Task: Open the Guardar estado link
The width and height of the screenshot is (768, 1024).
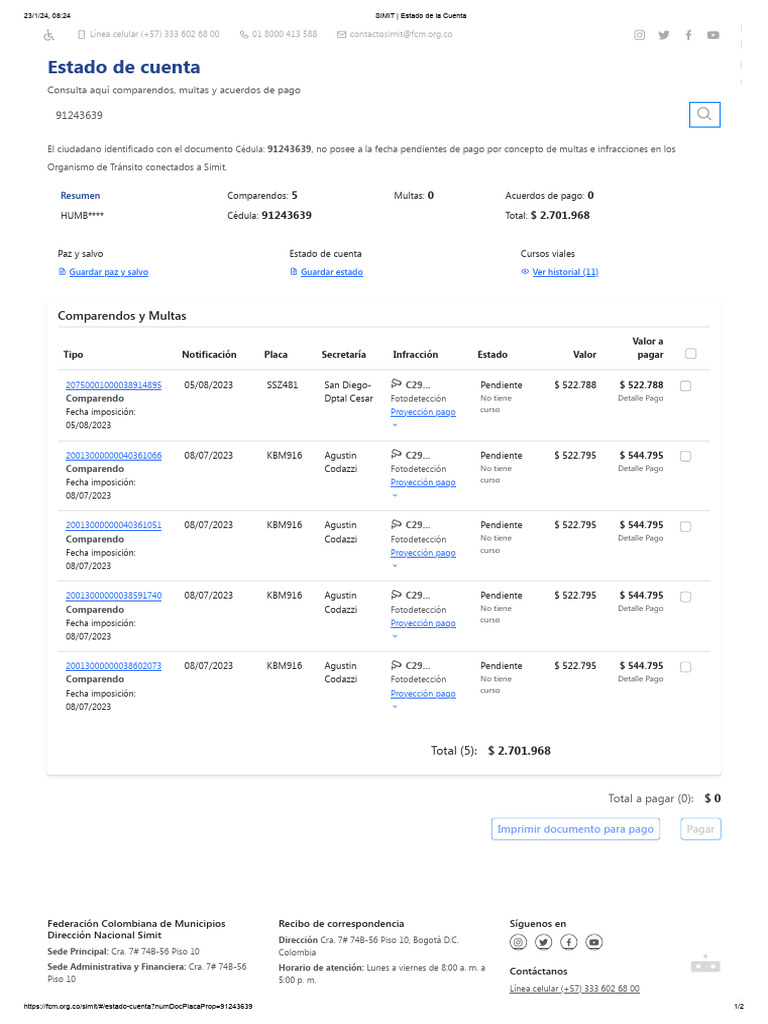Action: tap(332, 272)
